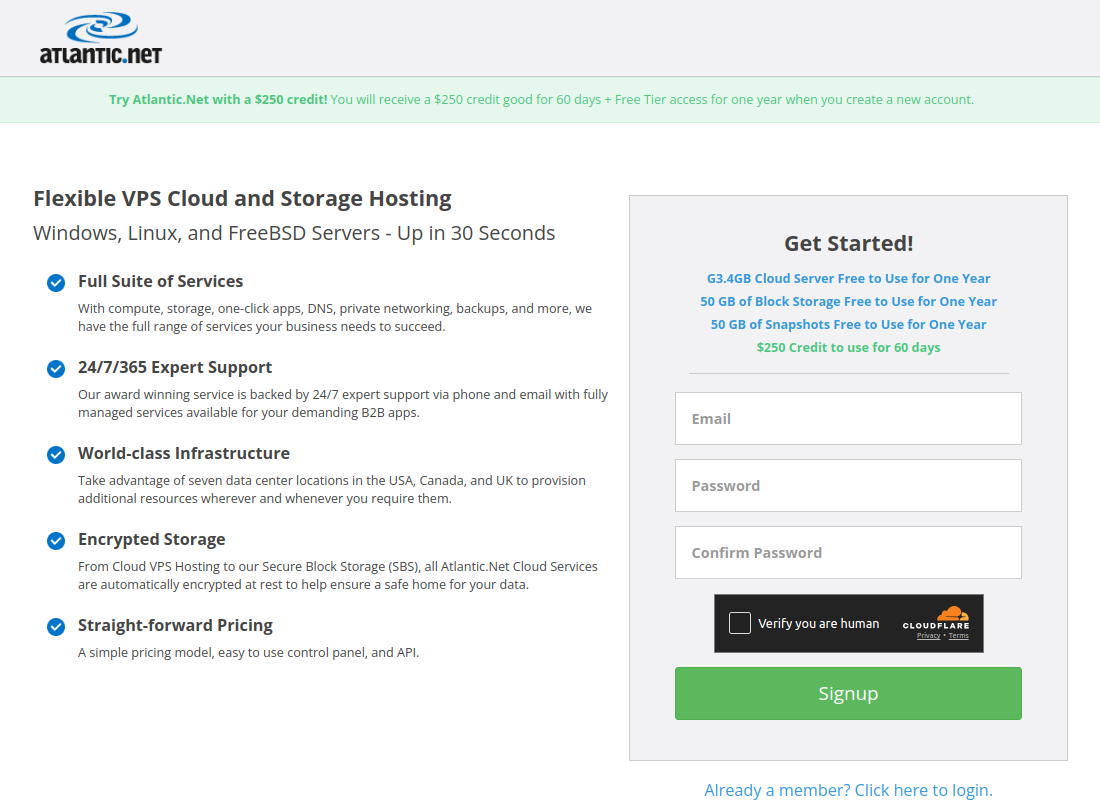Click checkmark icon beside Full Suite of Services
The image size is (1100, 804).
(56, 283)
